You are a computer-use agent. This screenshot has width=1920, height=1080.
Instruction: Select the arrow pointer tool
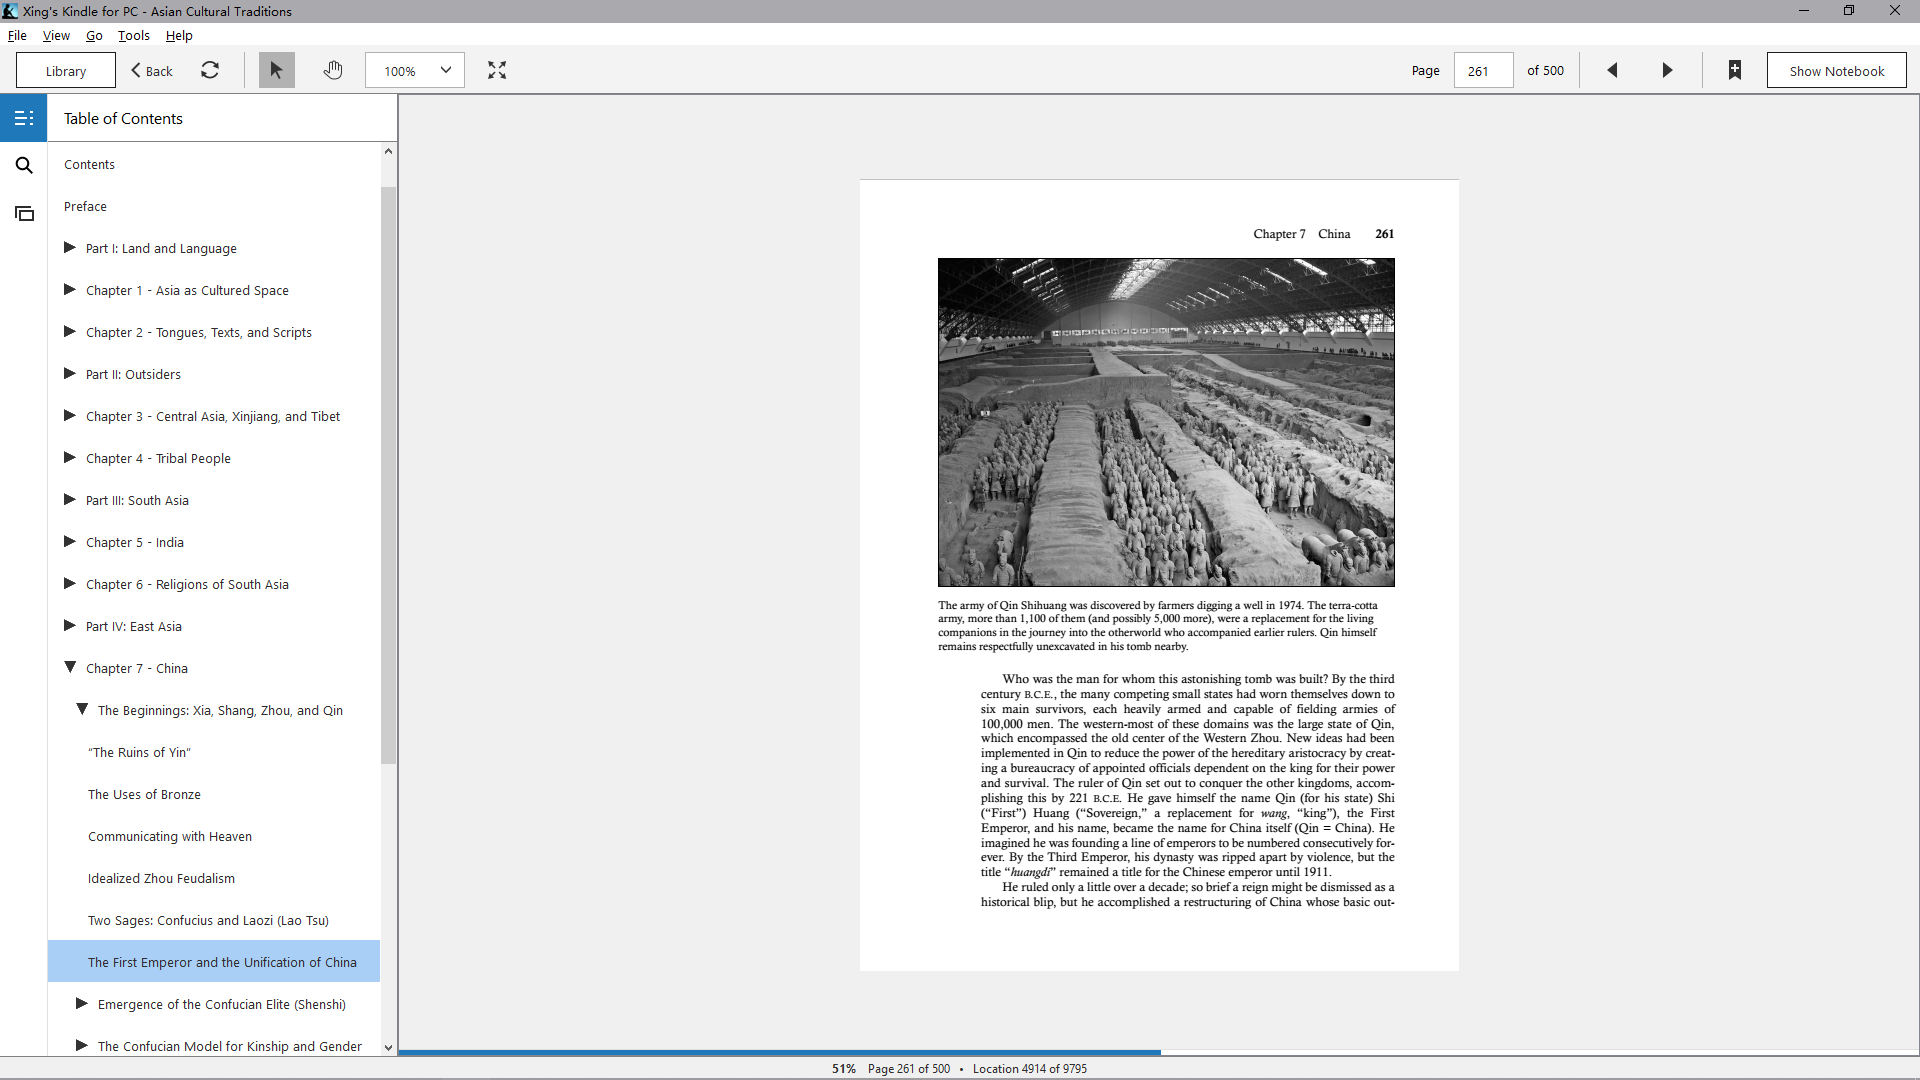point(277,70)
